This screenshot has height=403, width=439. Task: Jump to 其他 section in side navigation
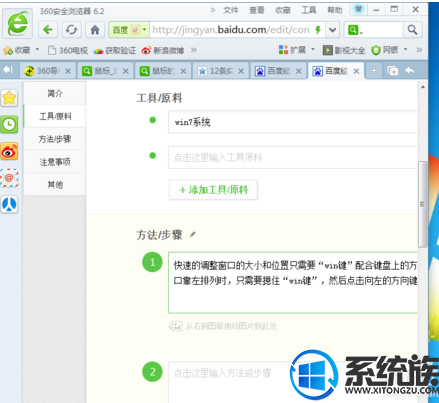point(55,184)
